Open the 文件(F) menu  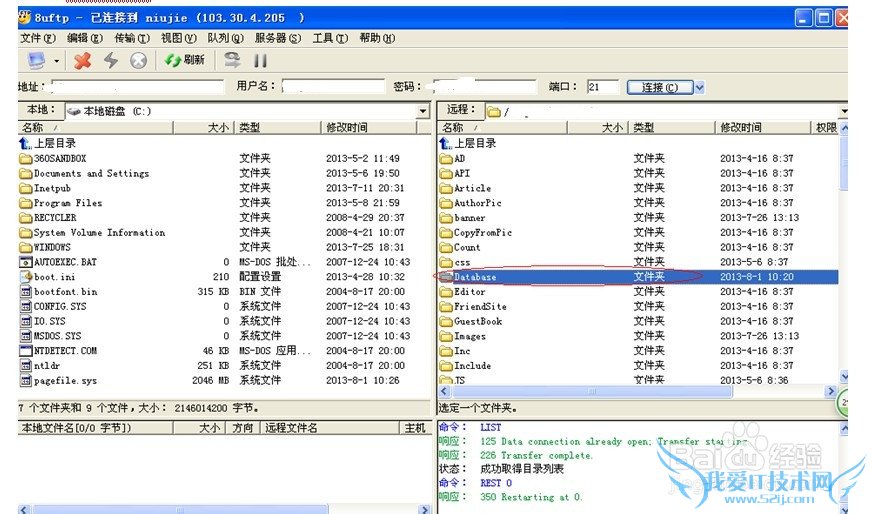[38, 38]
